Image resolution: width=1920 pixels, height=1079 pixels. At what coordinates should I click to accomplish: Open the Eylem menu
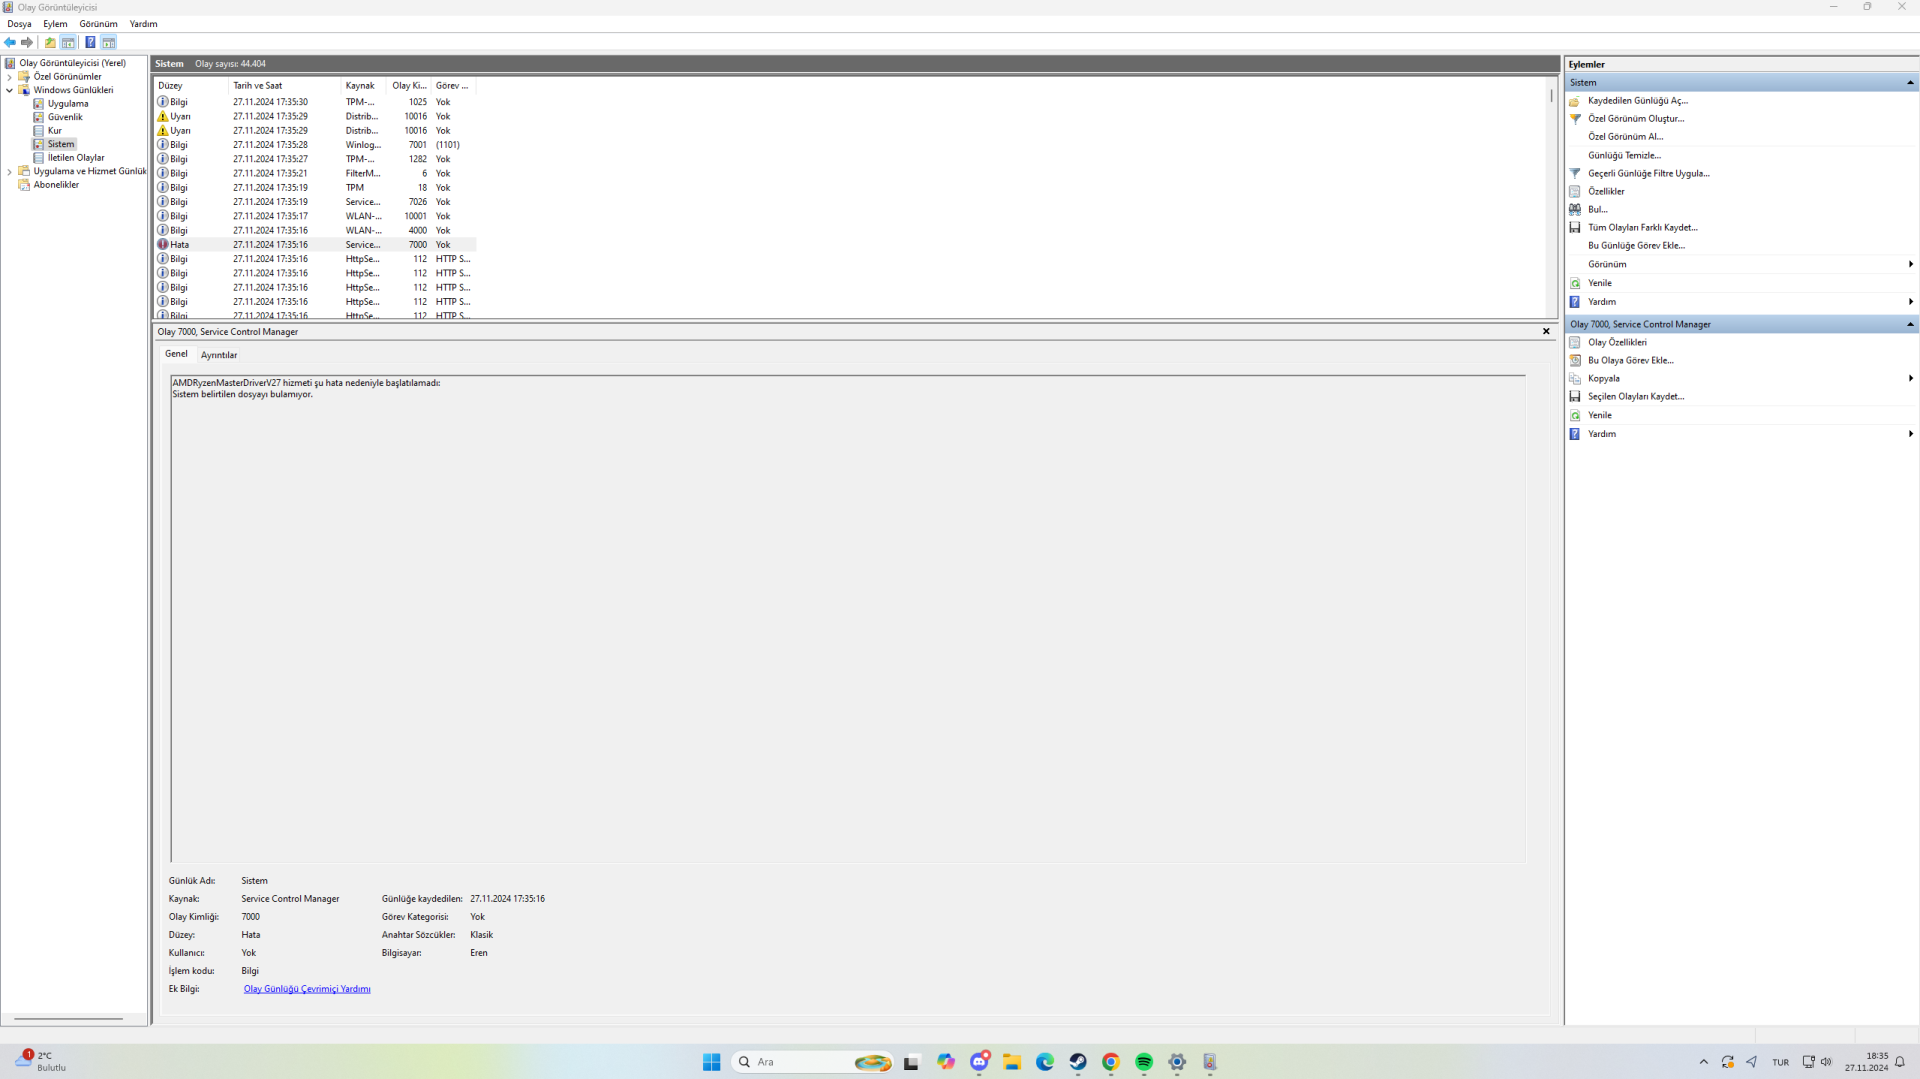[x=55, y=23]
